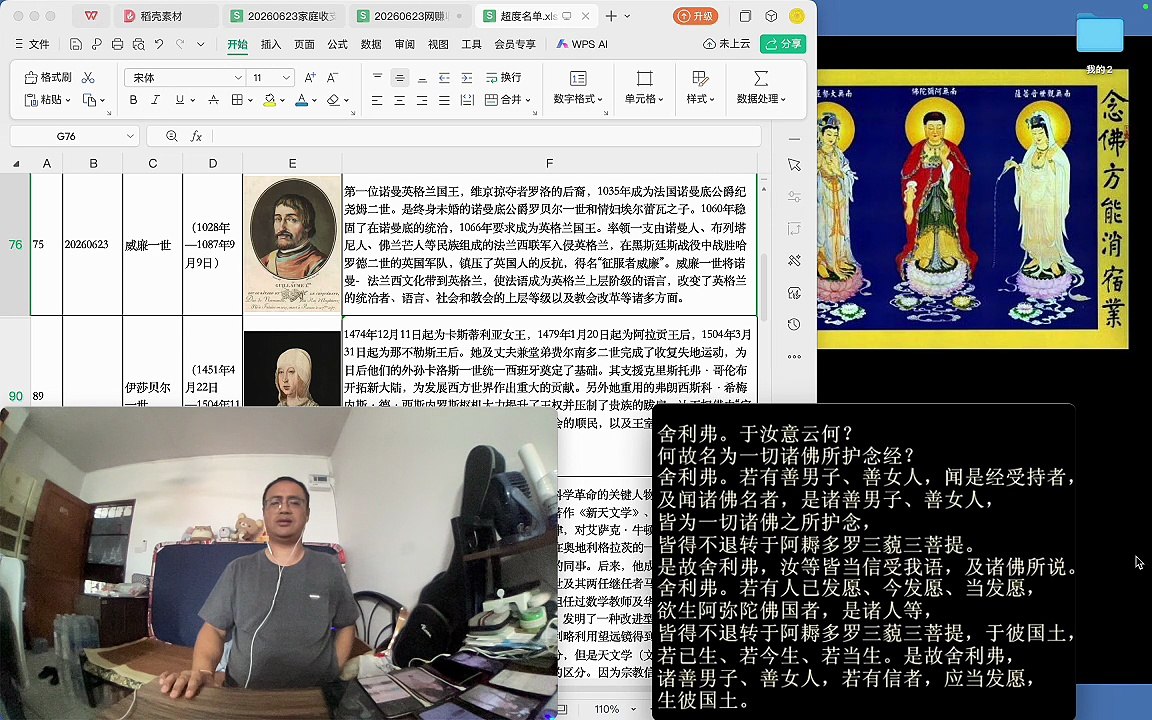
Task: Toggle underline formatting
Action: pos(179,100)
